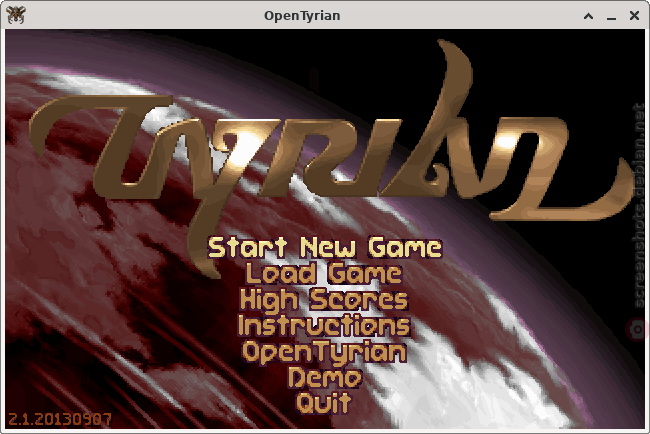Choose the OpenTyrian menu entry
This screenshot has width=650, height=434.
[x=324, y=352]
